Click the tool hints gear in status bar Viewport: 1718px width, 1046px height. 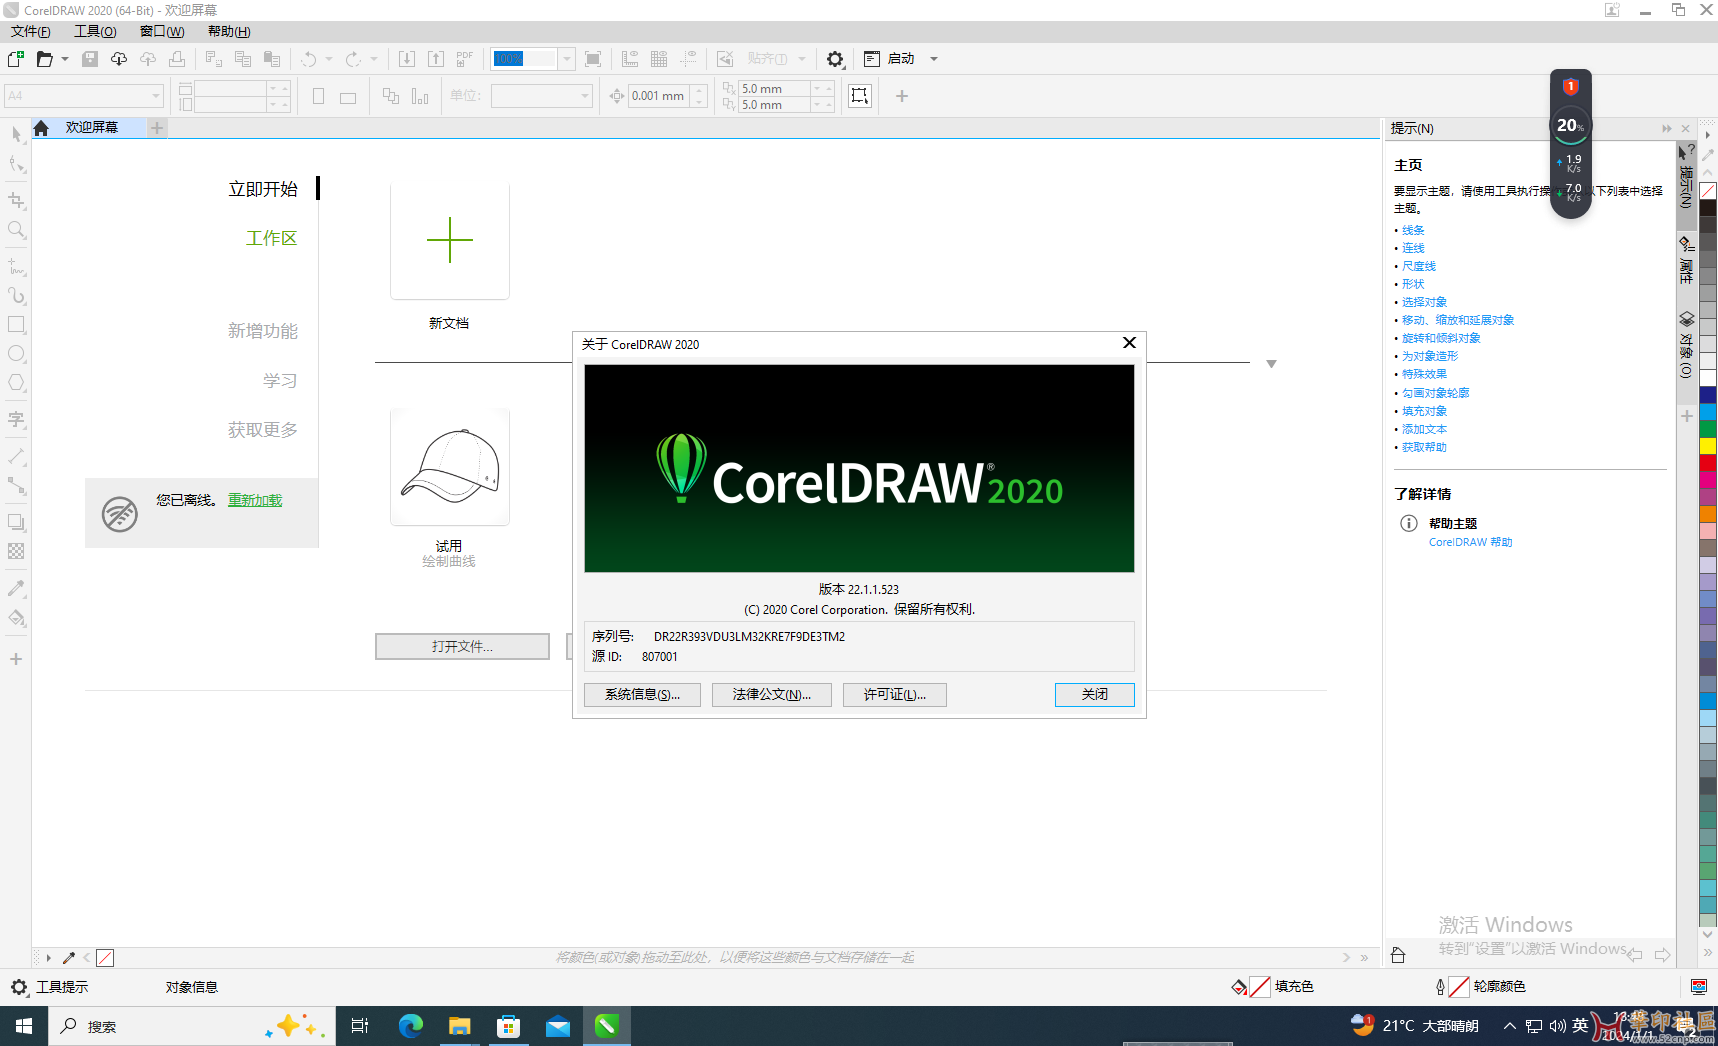point(19,987)
